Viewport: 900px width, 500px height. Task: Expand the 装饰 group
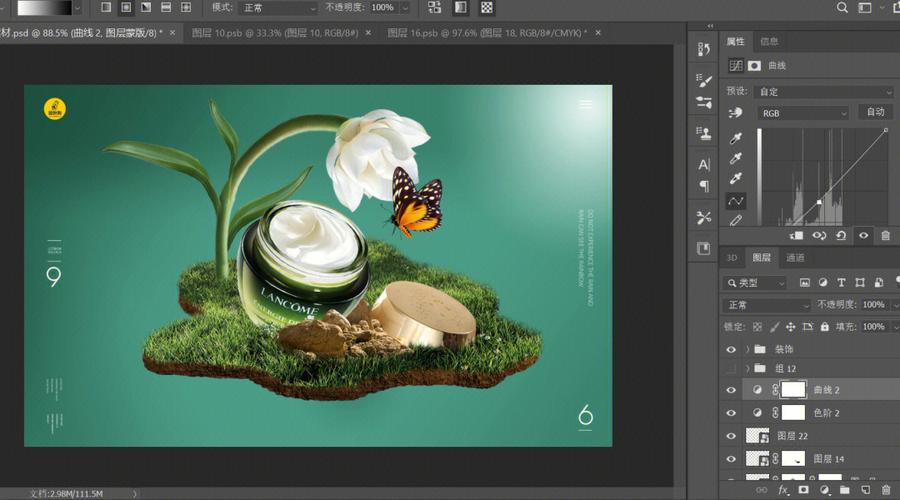point(747,350)
